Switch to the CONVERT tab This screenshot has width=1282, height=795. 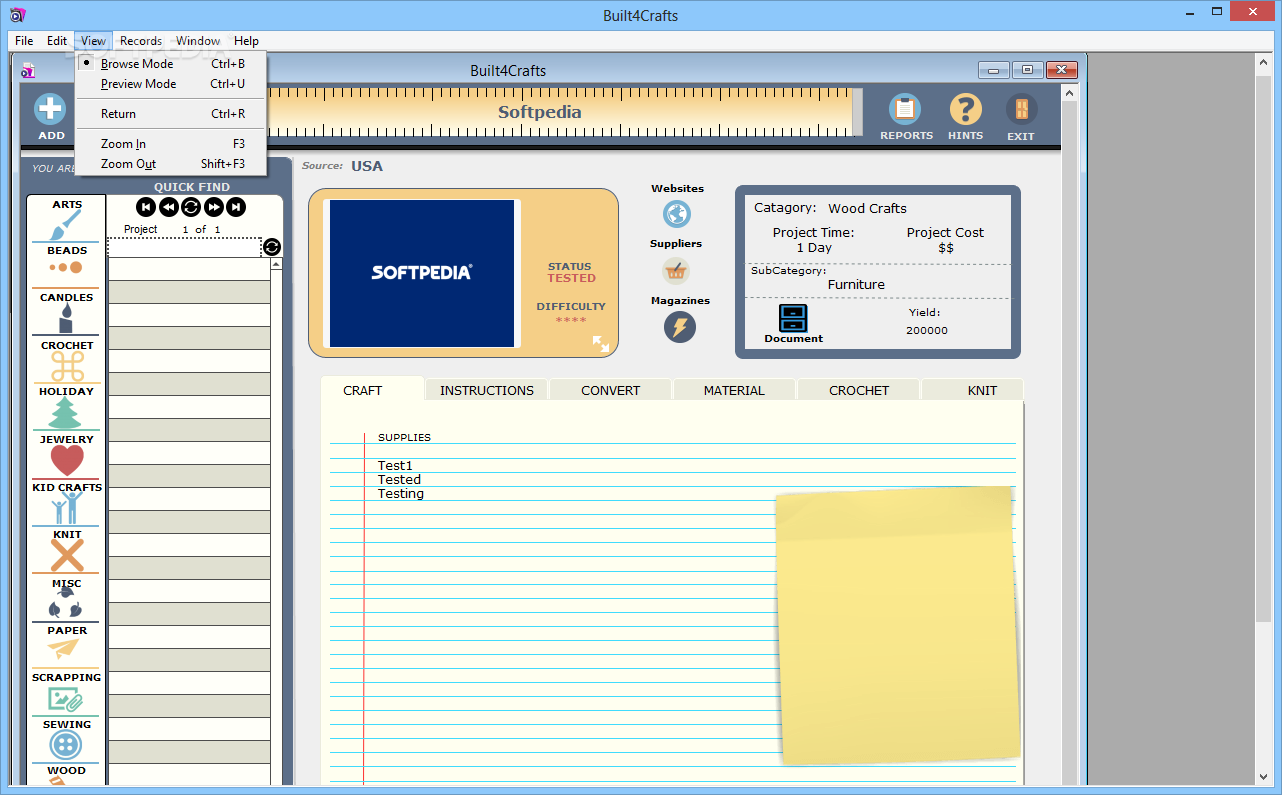click(x=611, y=390)
